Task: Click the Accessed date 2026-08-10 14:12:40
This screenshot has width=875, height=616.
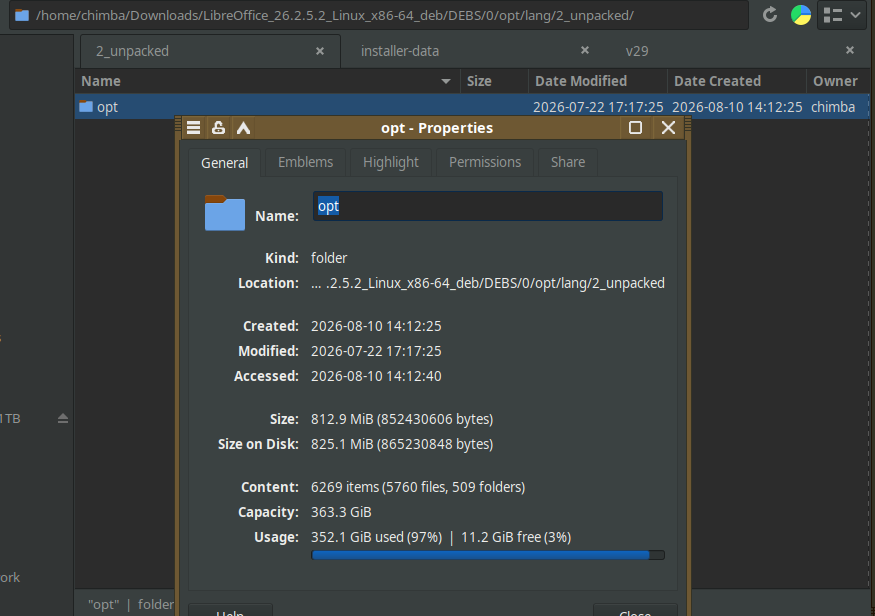Action: [x=376, y=377]
